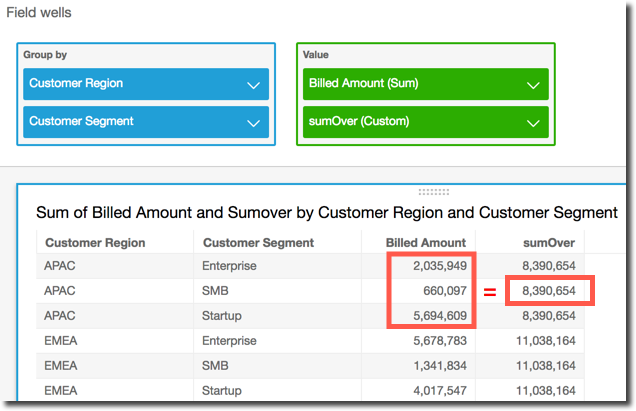Select the Group by well label
The height and width of the screenshot is (411, 636).
[x=48, y=55]
